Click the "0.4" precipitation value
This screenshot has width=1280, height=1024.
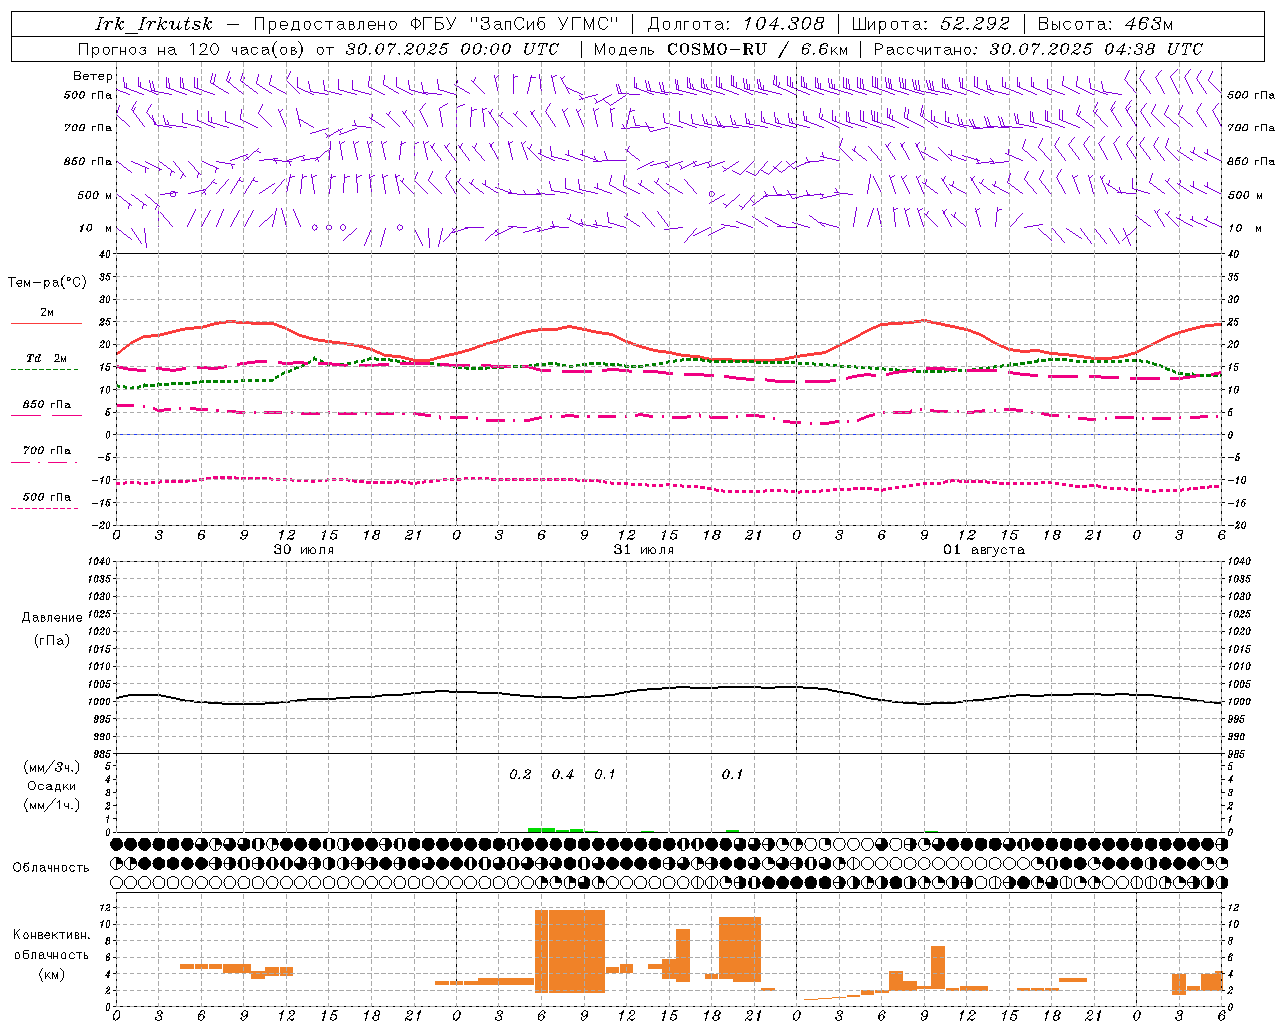(x=563, y=774)
